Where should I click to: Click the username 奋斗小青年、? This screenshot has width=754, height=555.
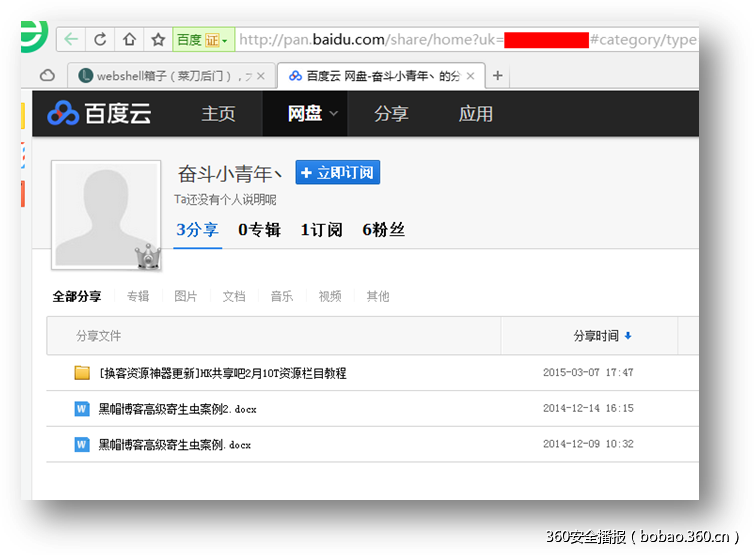coord(230,174)
